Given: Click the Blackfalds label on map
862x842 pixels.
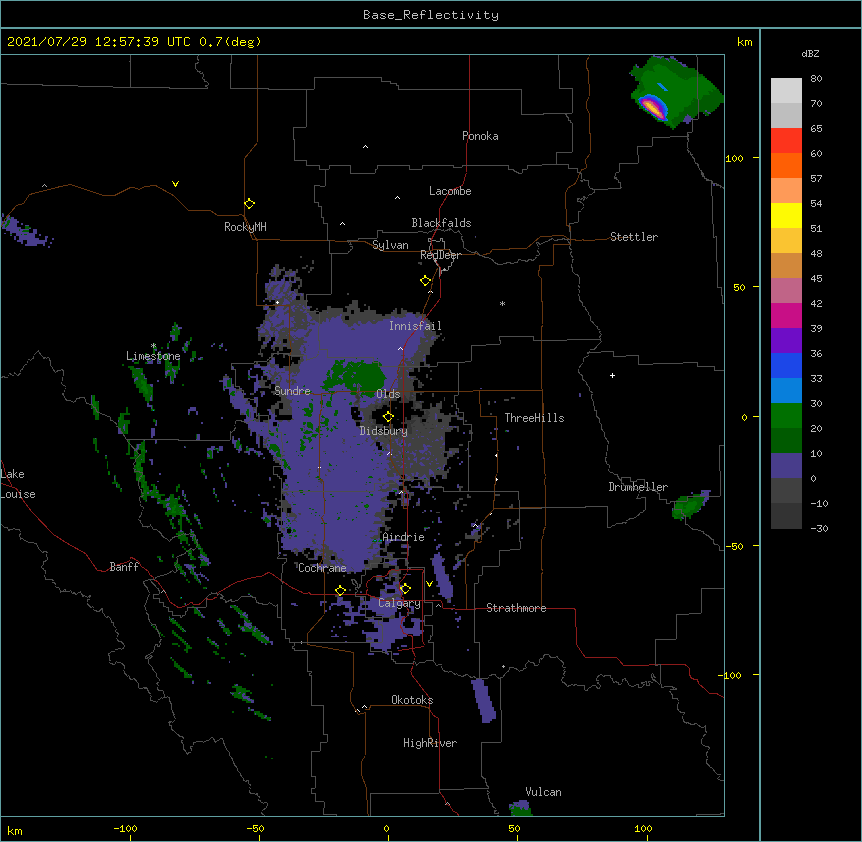Looking at the screenshot, I should tap(441, 223).
